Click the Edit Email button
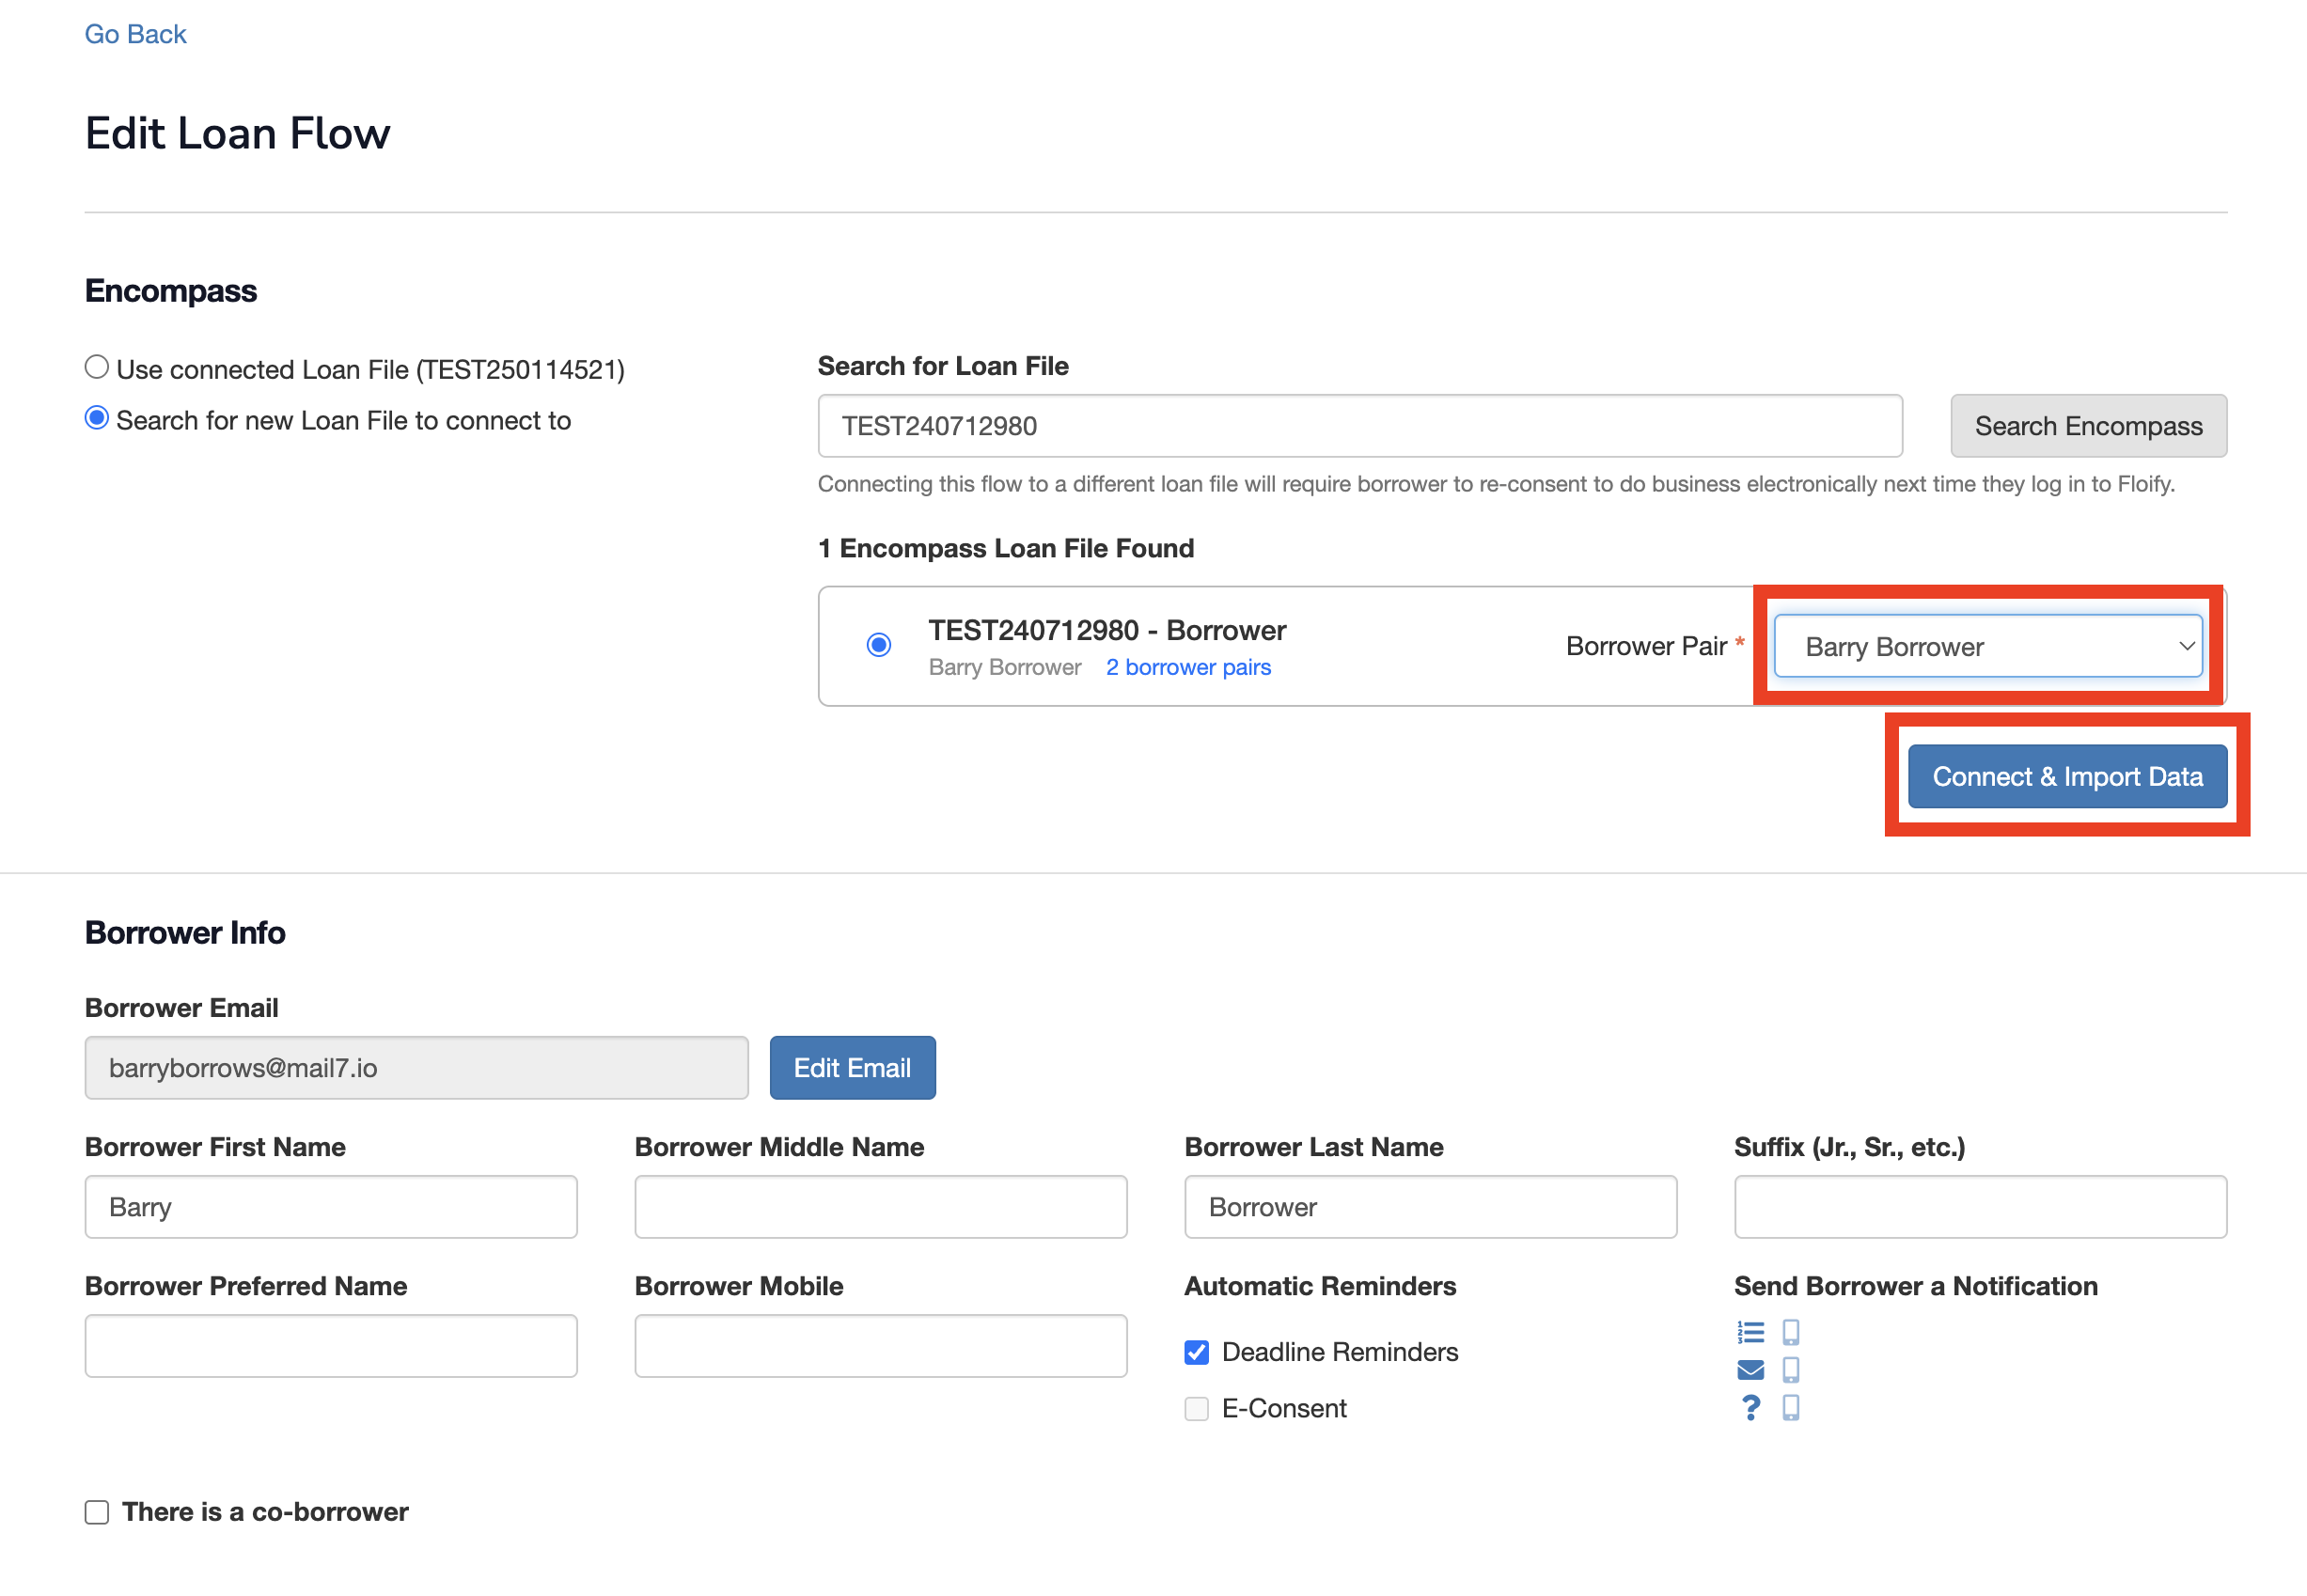The height and width of the screenshot is (1596, 2307). coord(852,1068)
